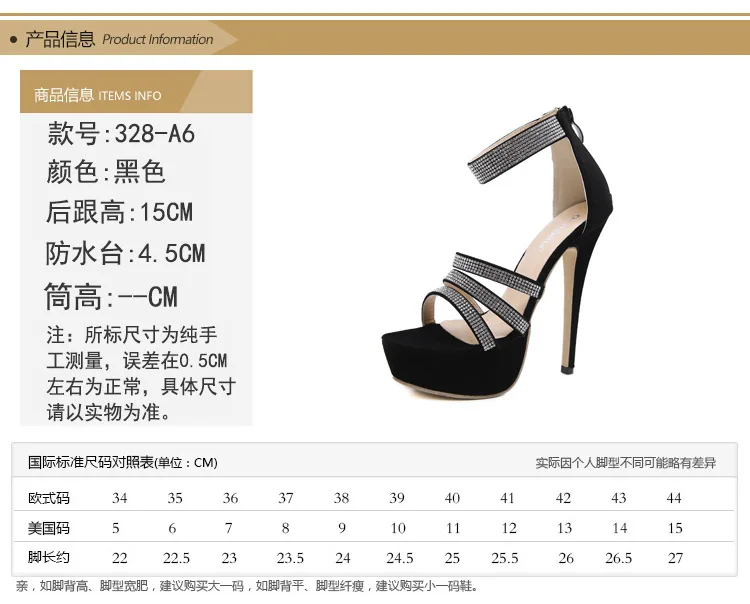Click US size 9 cell
This screenshot has height=604, width=750.
click(x=342, y=528)
